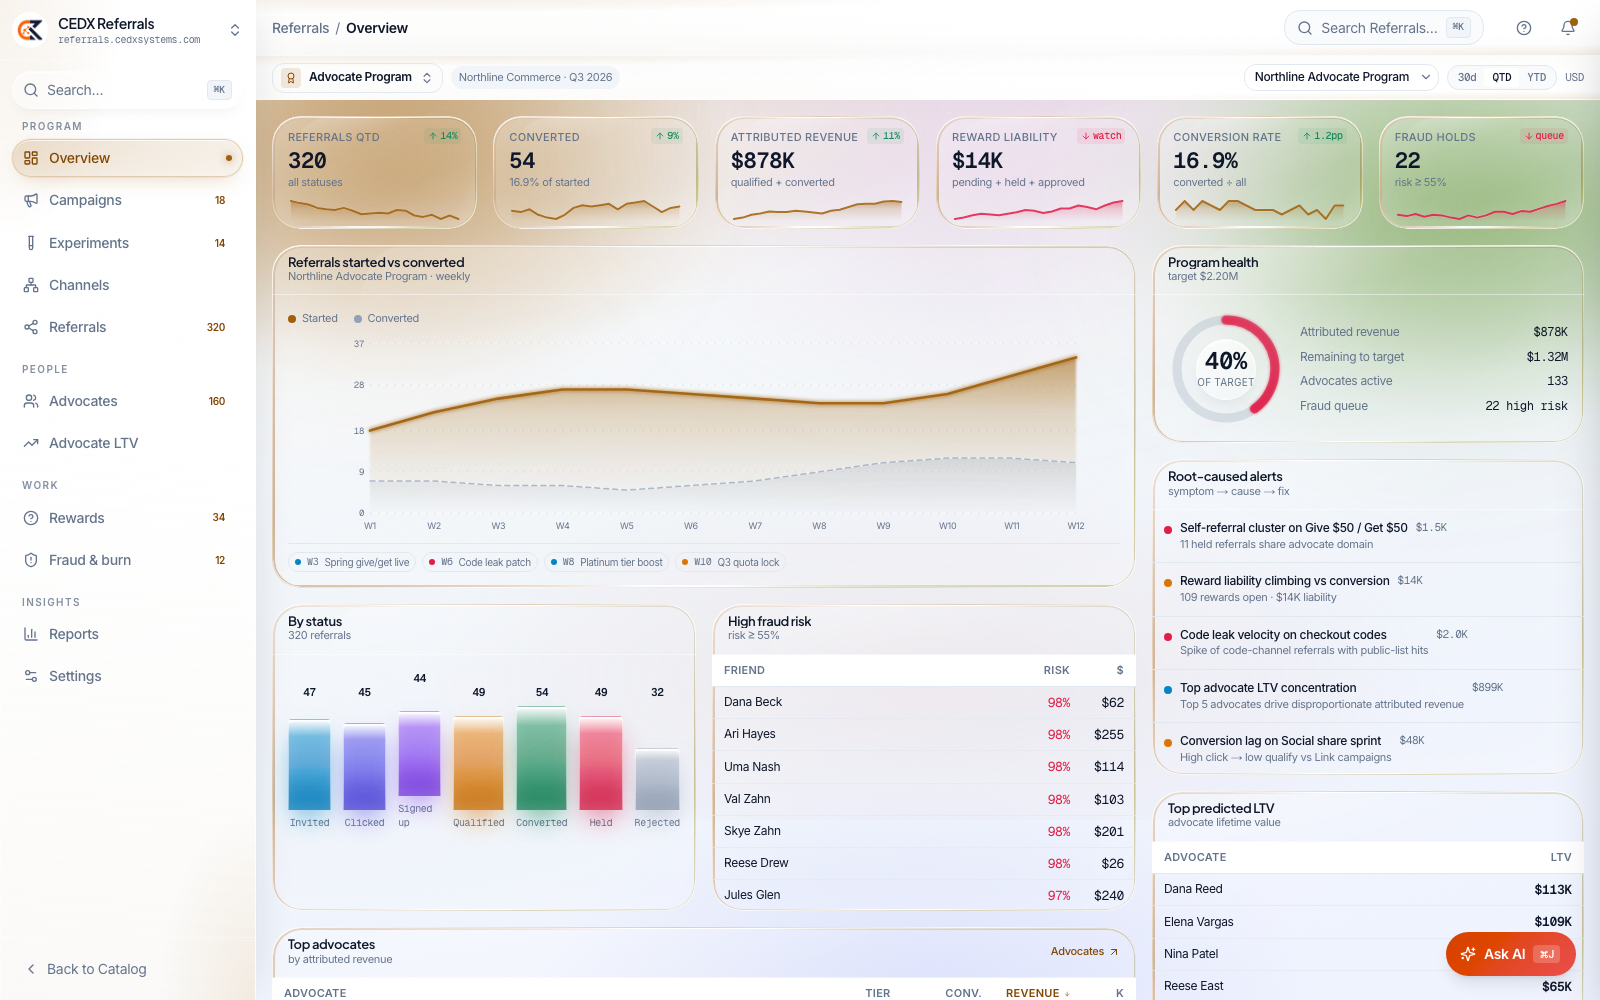Click the Rewards check circle icon
This screenshot has width=1600, height=1000.
click(x=31, y=518)
